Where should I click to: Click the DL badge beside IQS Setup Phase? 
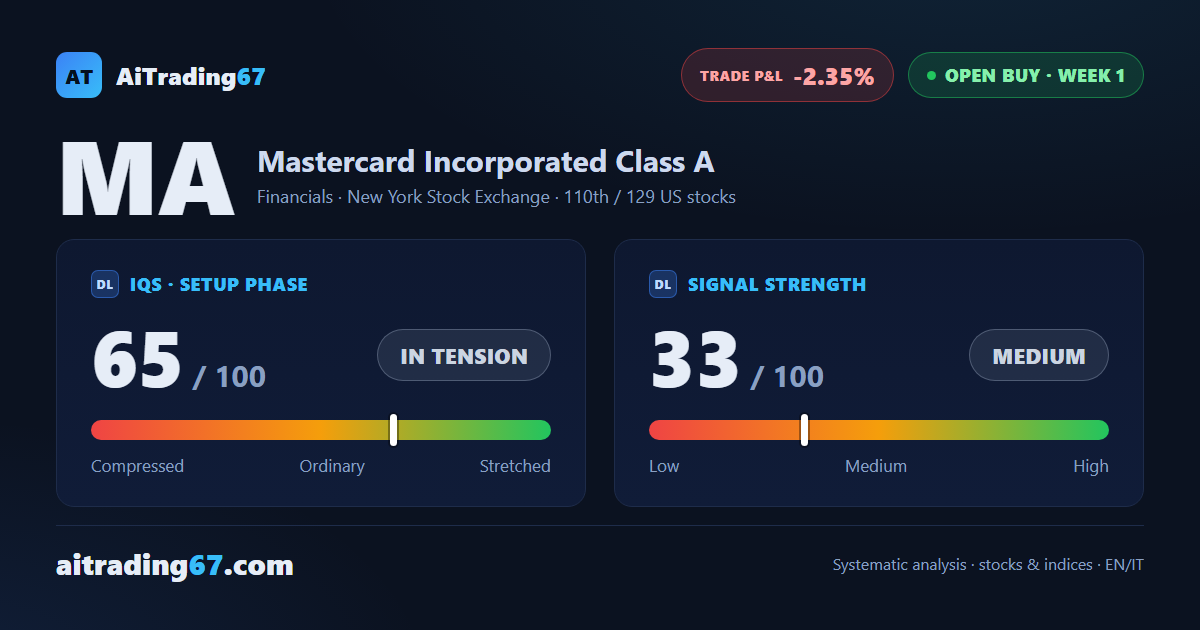(105, 285)
